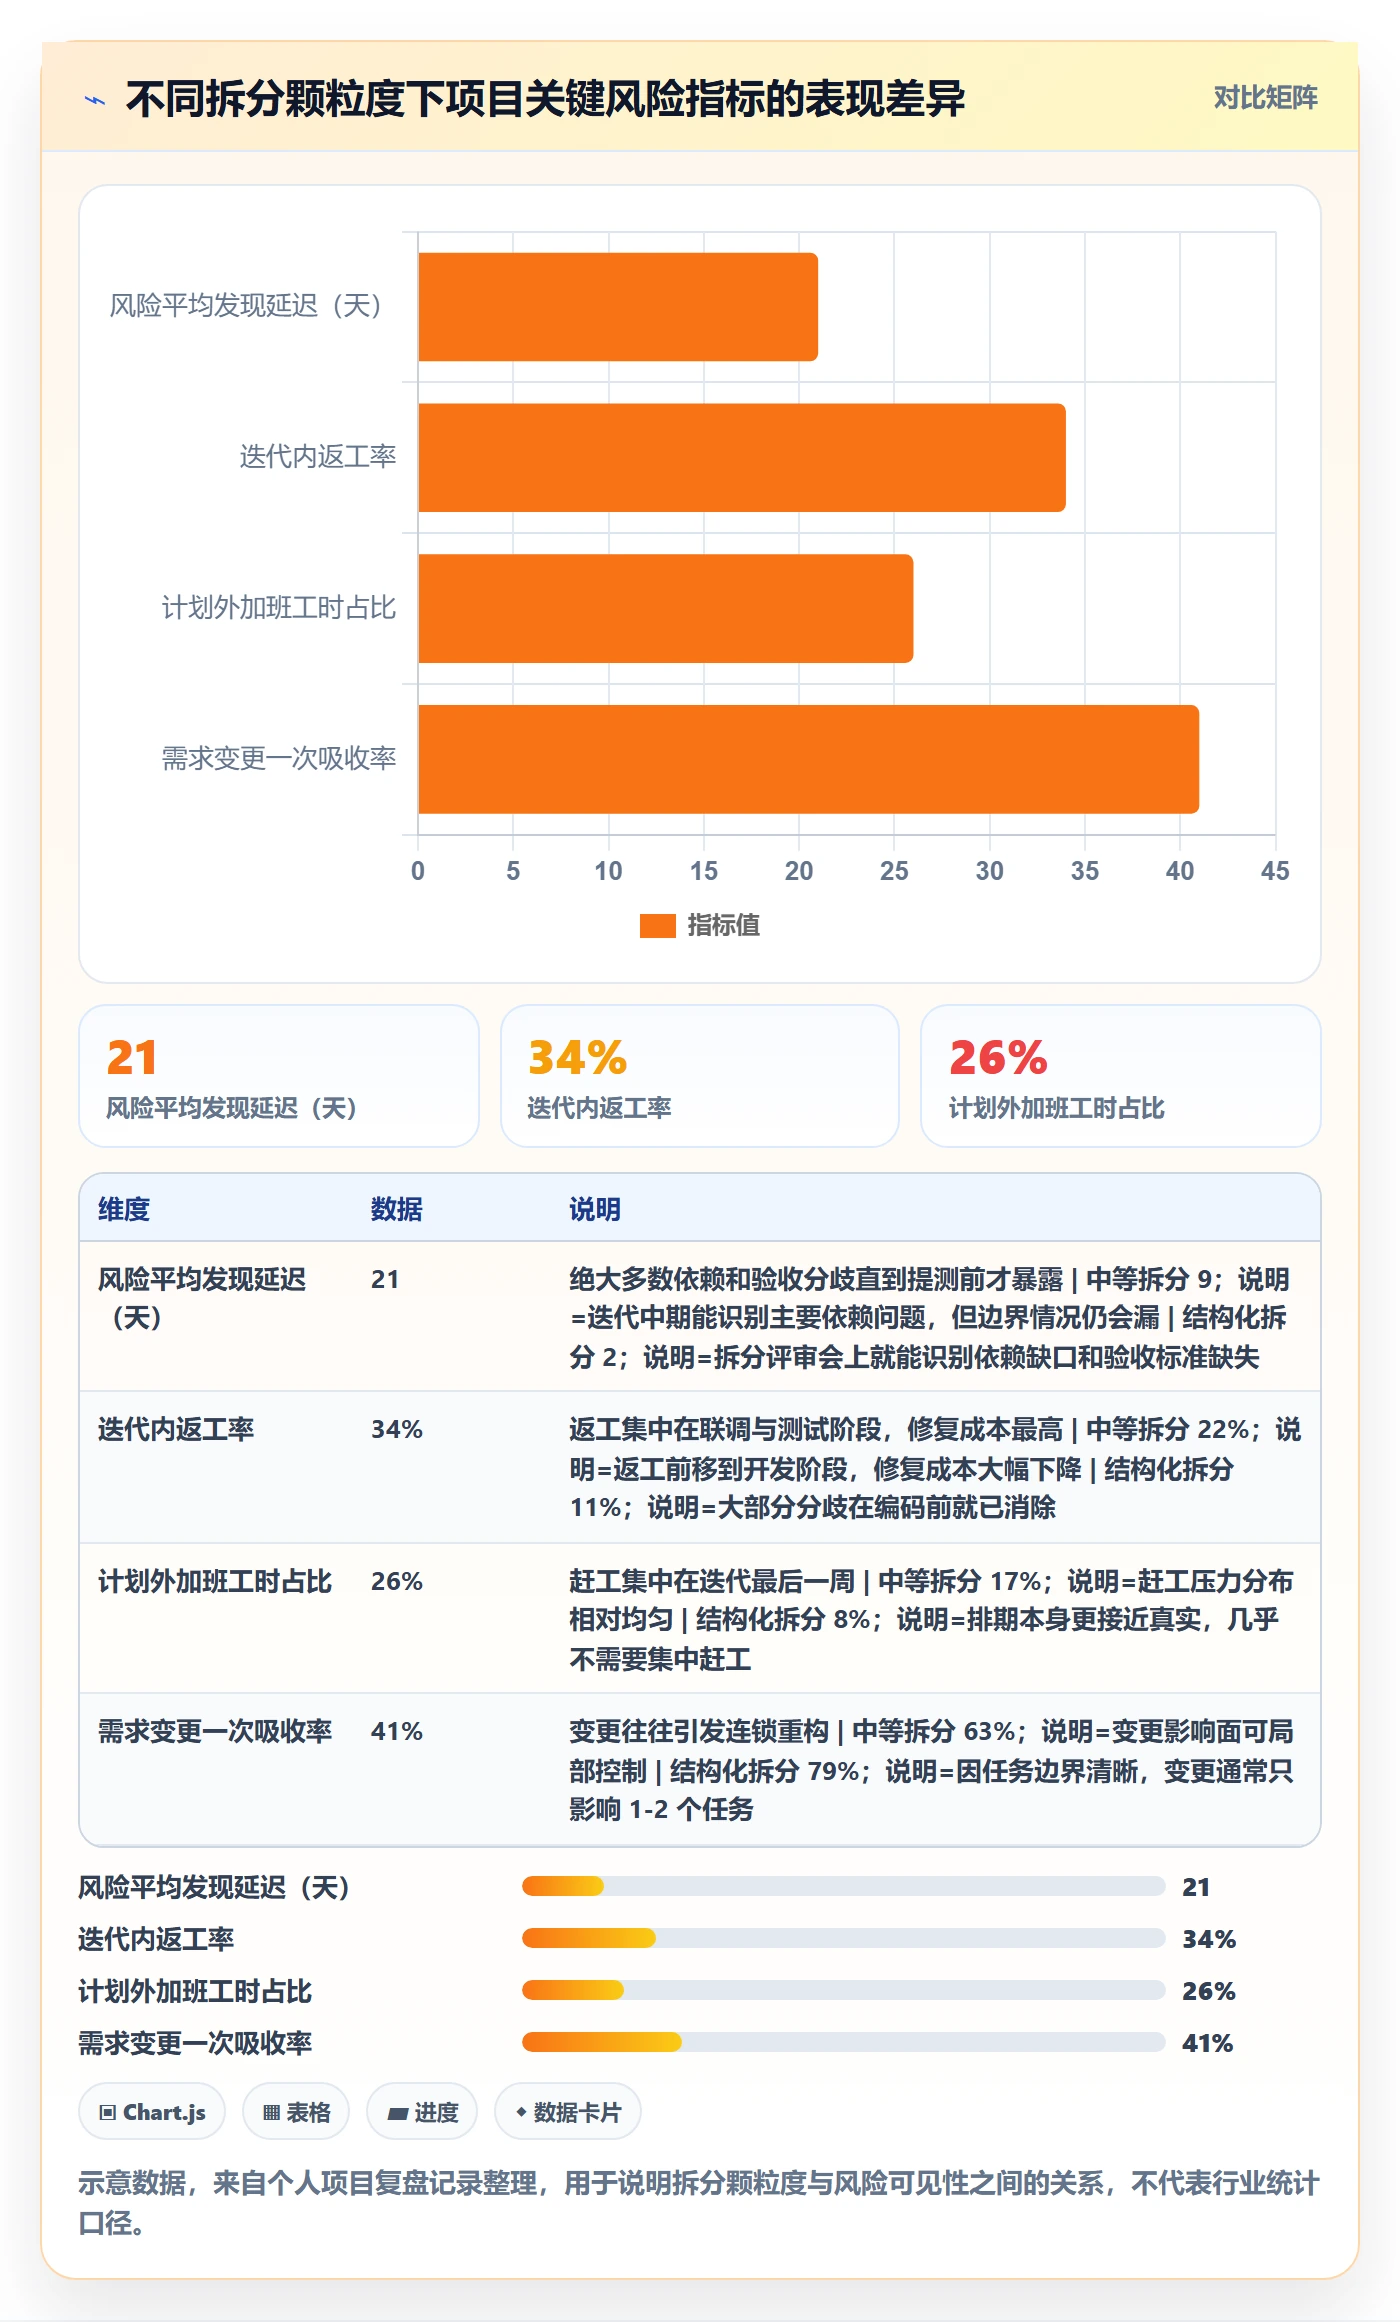This screenshot has height=2322, width=1400.
Task: Click the 21 risk delay data card
Action: tap(279, 1076)
